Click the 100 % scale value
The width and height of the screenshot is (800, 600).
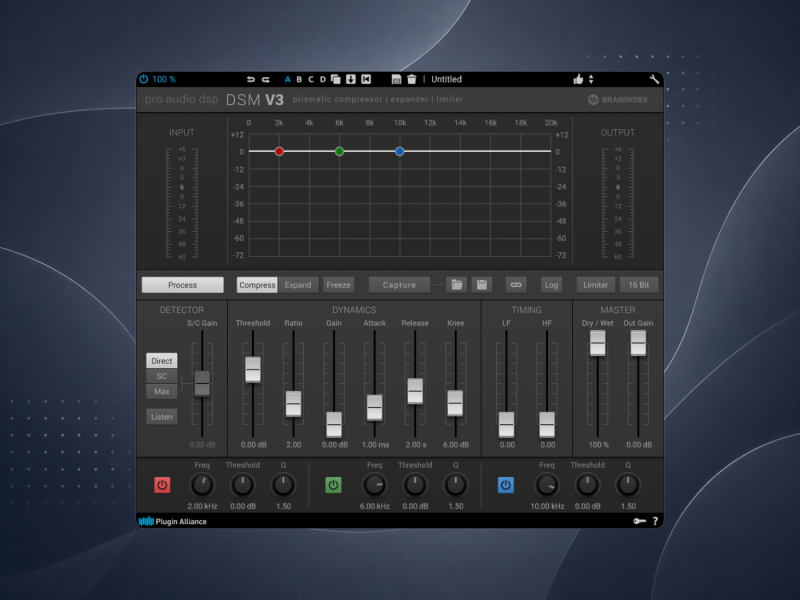coord(164,79)
